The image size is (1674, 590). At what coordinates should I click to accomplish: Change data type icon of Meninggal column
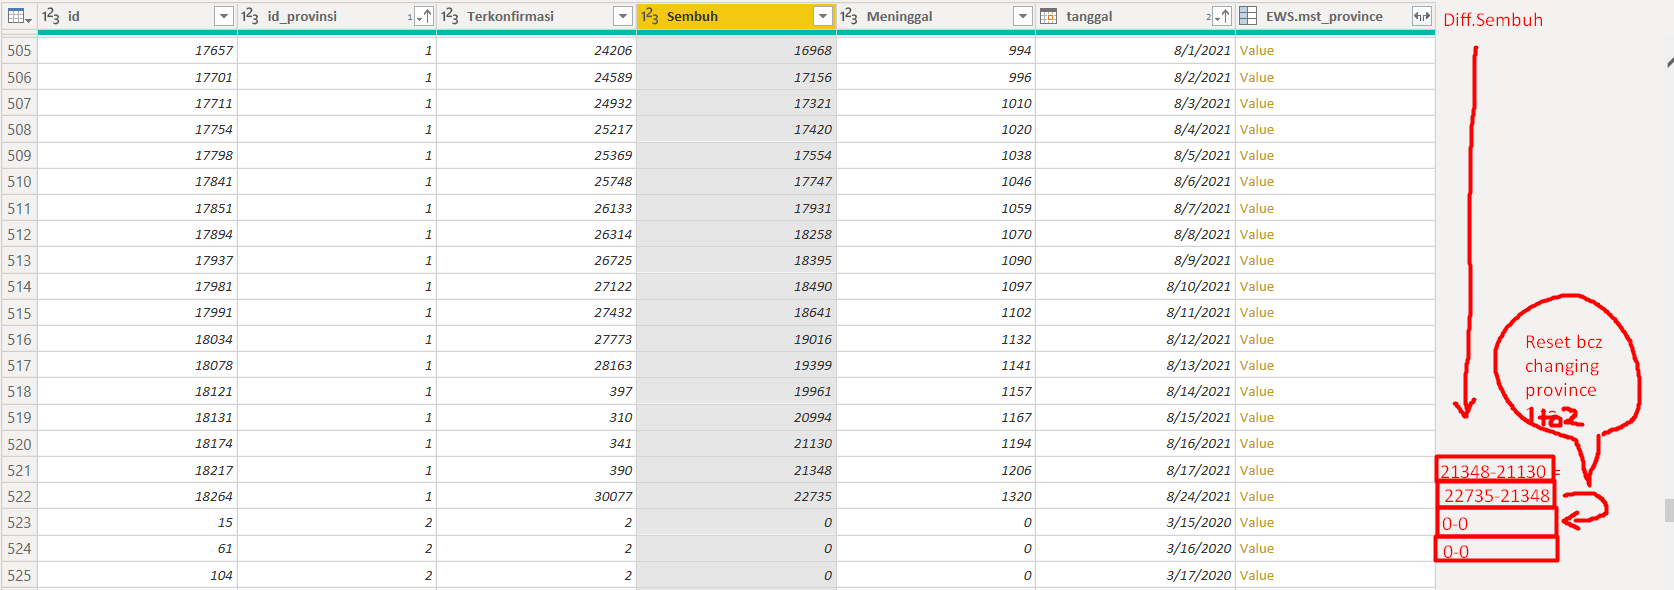click(849, 16)
